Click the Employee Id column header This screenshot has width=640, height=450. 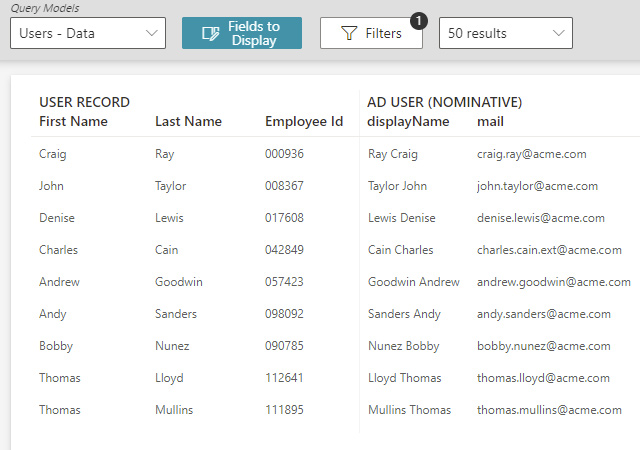coord(304,122)
